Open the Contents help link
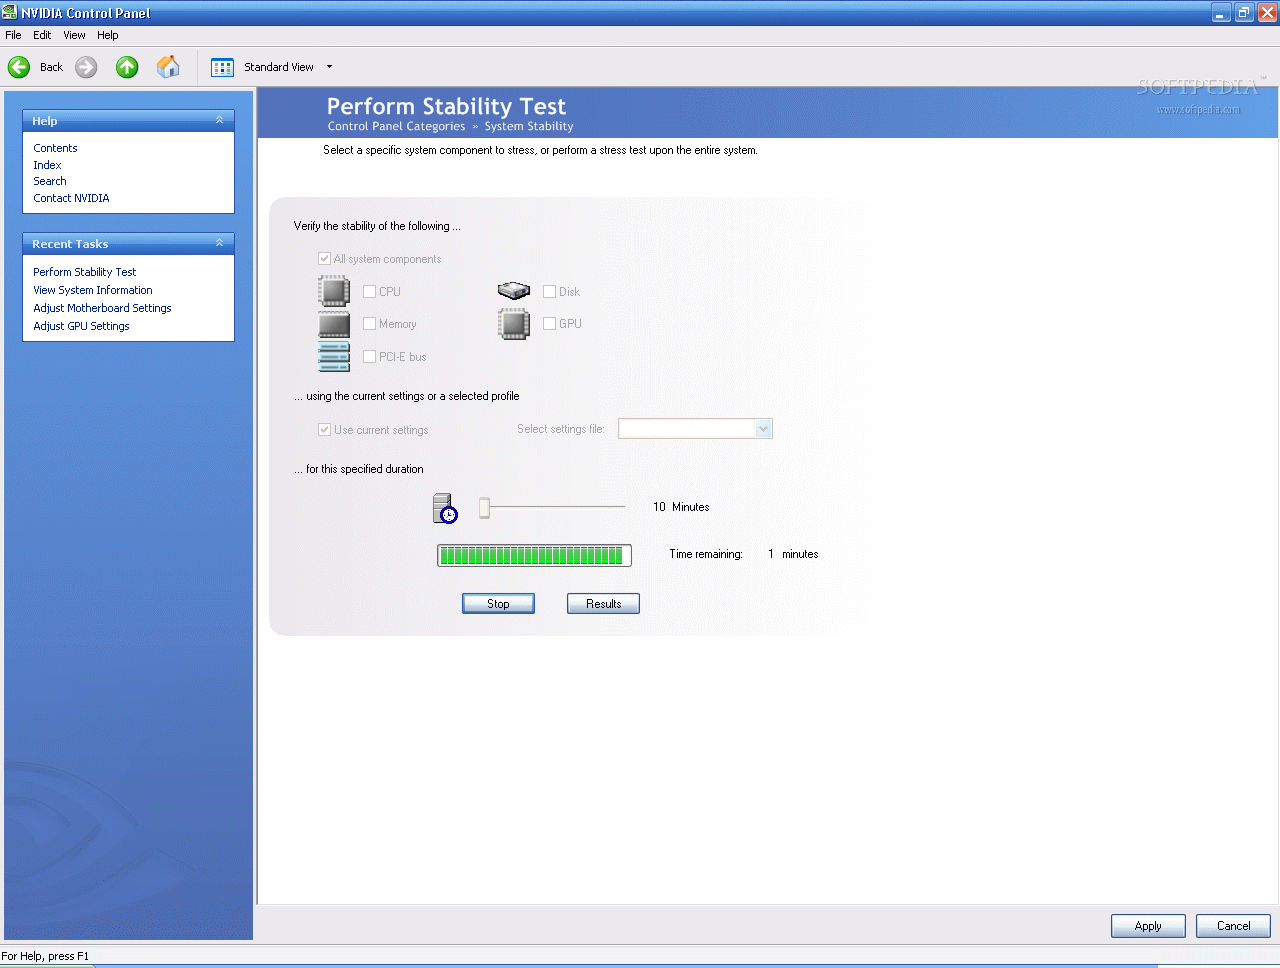 click(55, 148)
